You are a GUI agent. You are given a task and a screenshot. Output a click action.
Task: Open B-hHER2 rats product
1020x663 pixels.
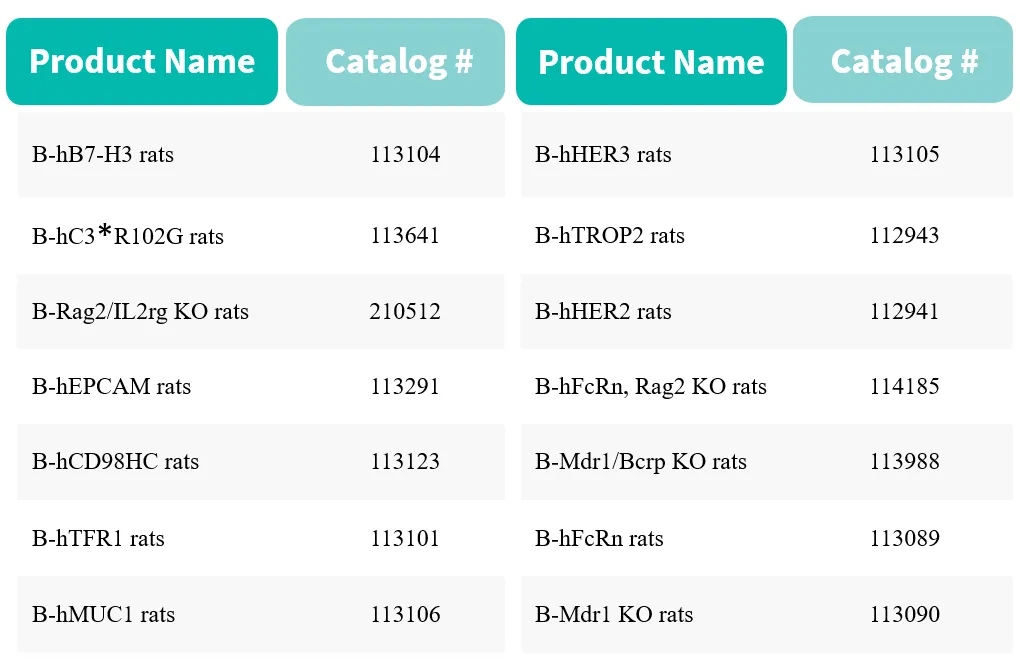(603, 312)
